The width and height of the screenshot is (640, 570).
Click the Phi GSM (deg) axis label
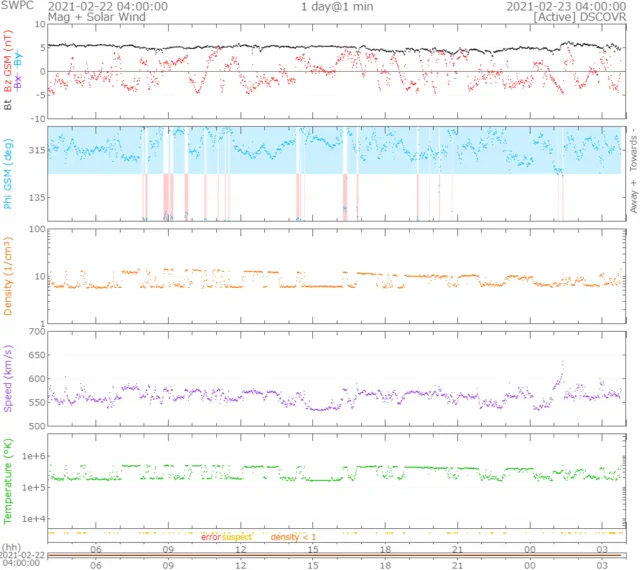click(10, 173)
